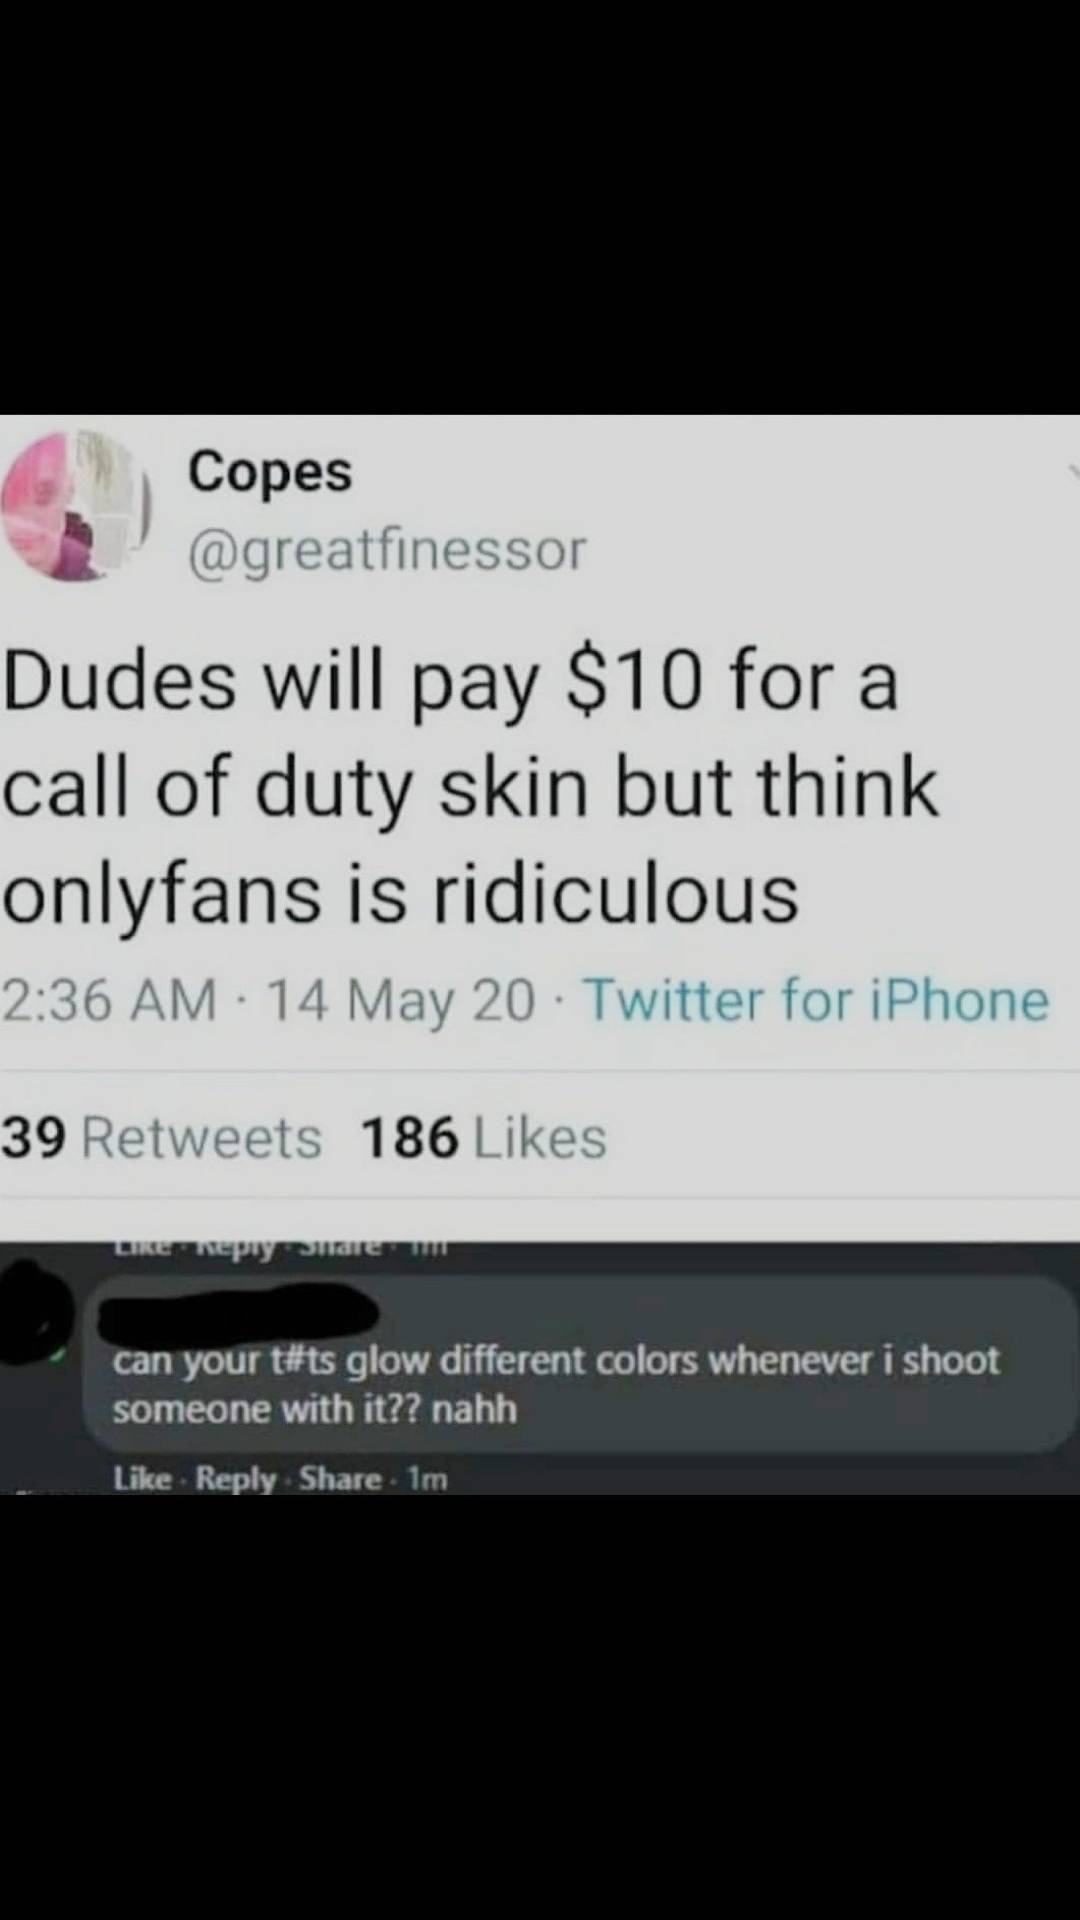Select the Call of Duty tweet text
The width and height of the screenshot is (1080, 1920).
(x=470, y=786)
